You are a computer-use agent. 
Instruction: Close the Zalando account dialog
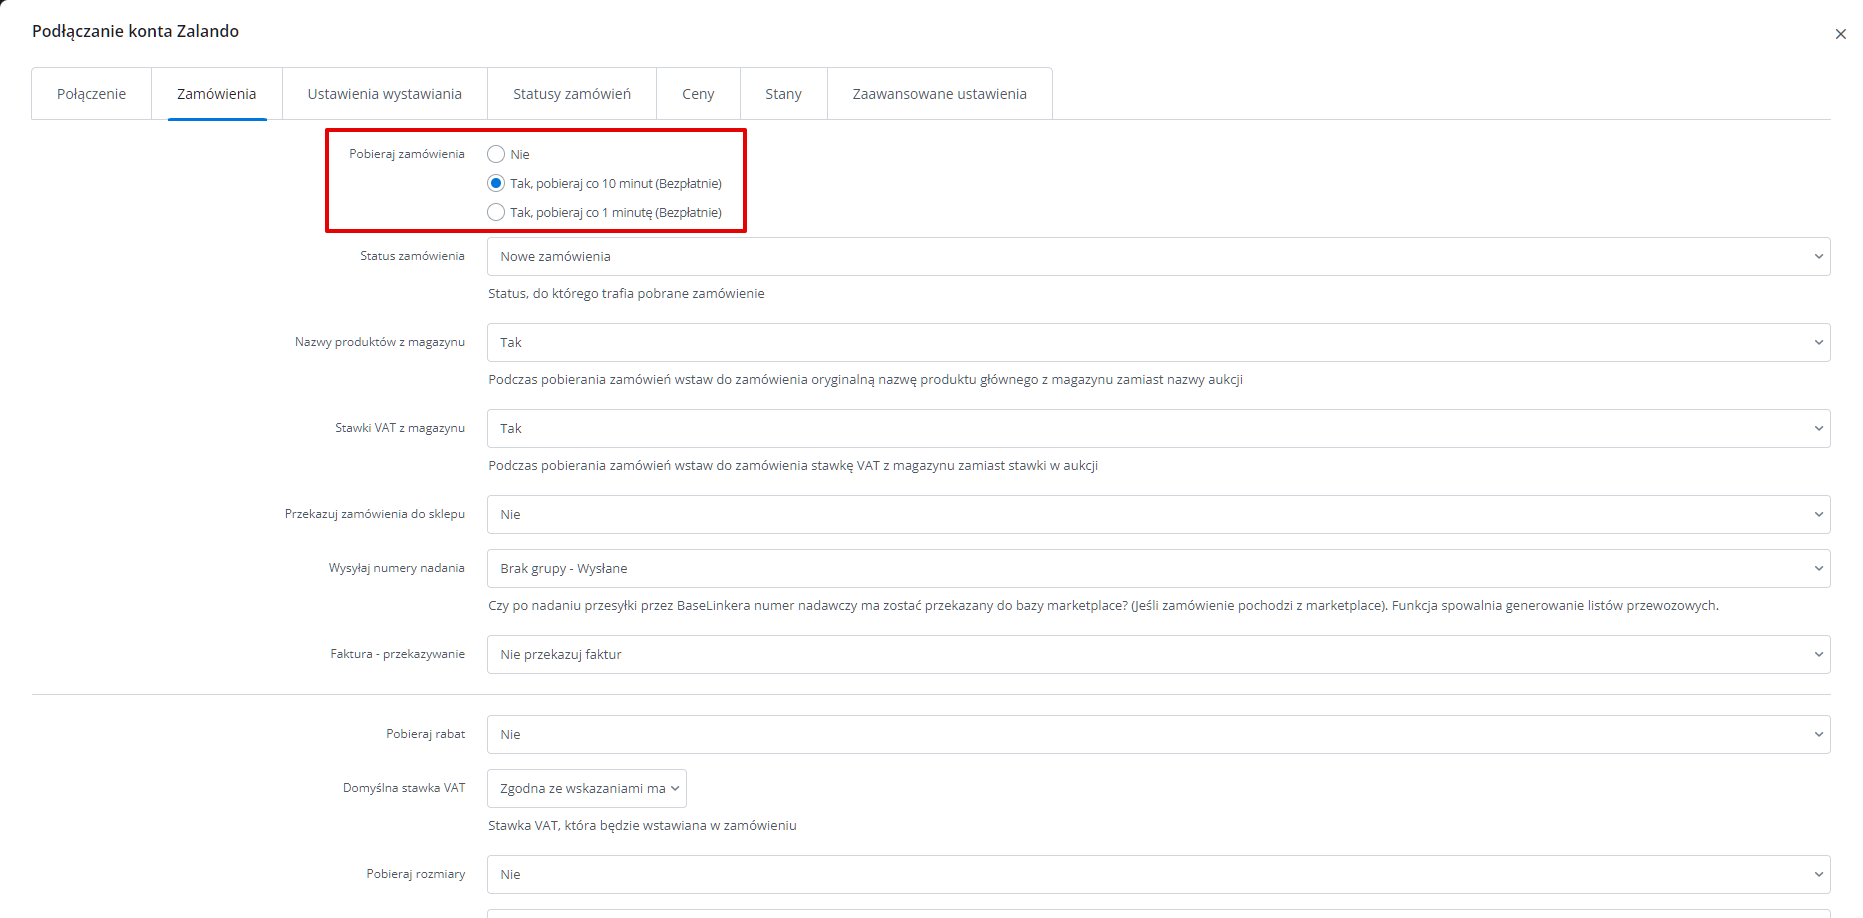click(x=1840, y=34)
